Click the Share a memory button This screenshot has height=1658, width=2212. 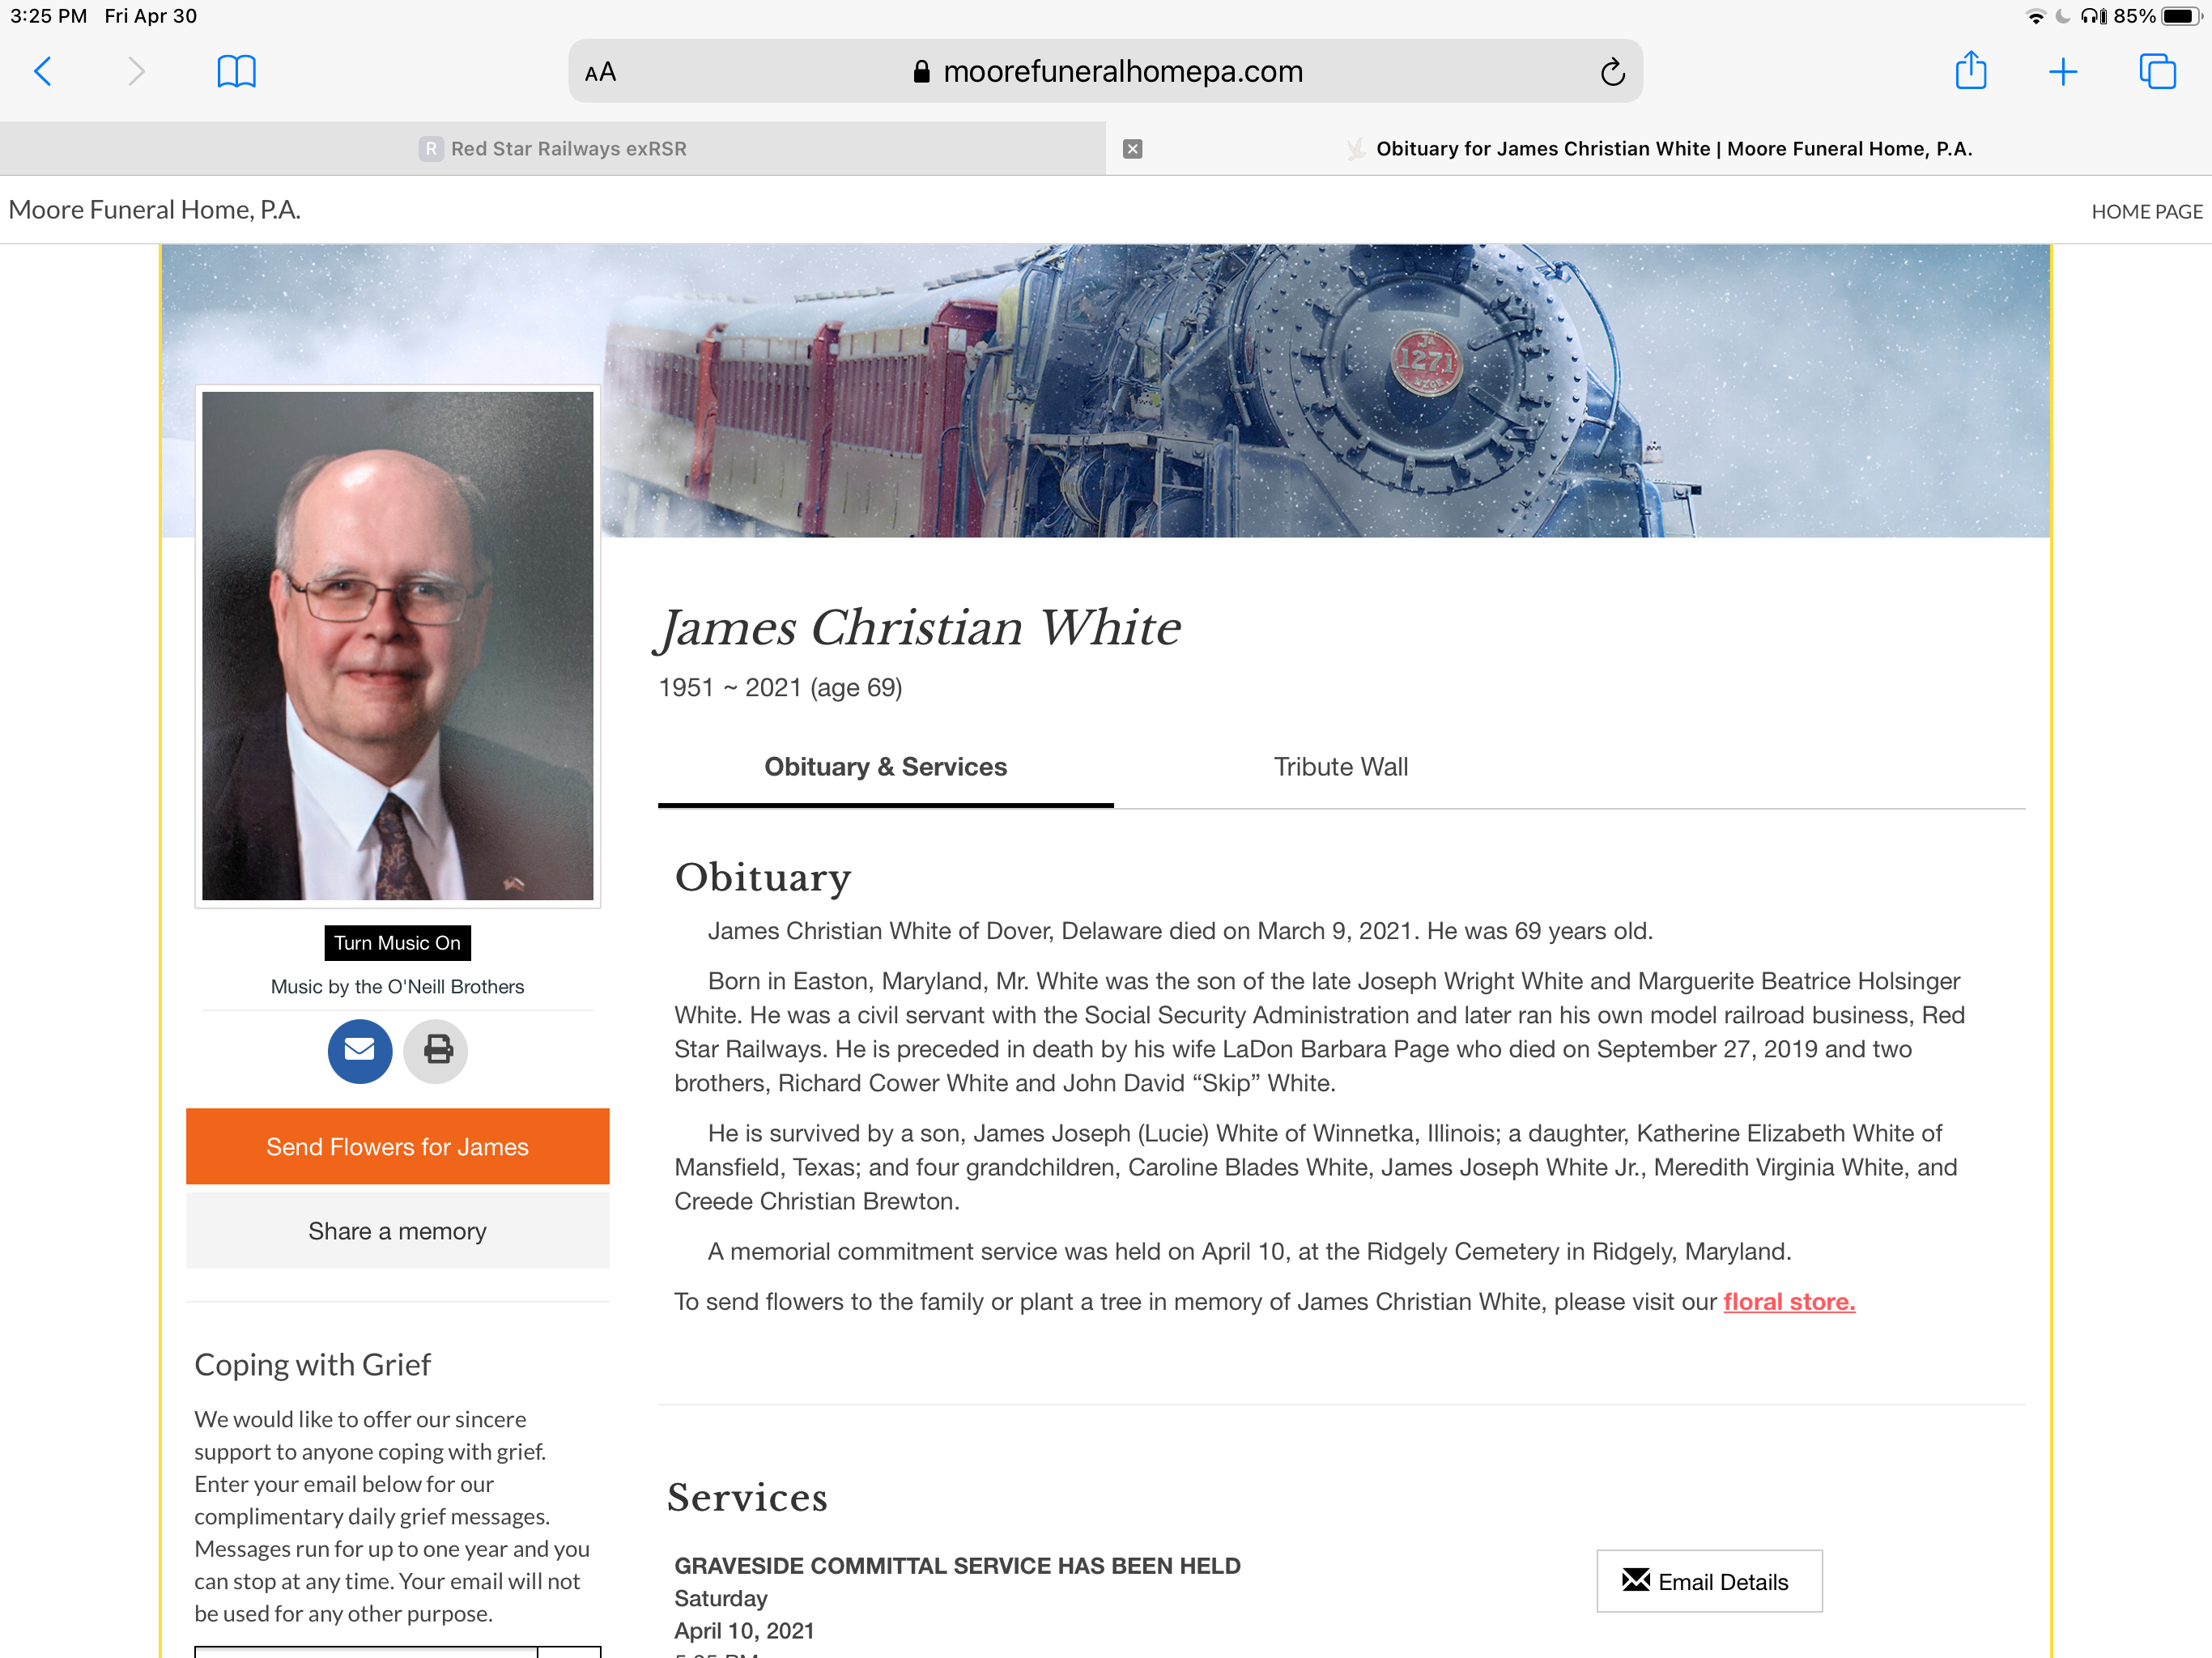397,1230
